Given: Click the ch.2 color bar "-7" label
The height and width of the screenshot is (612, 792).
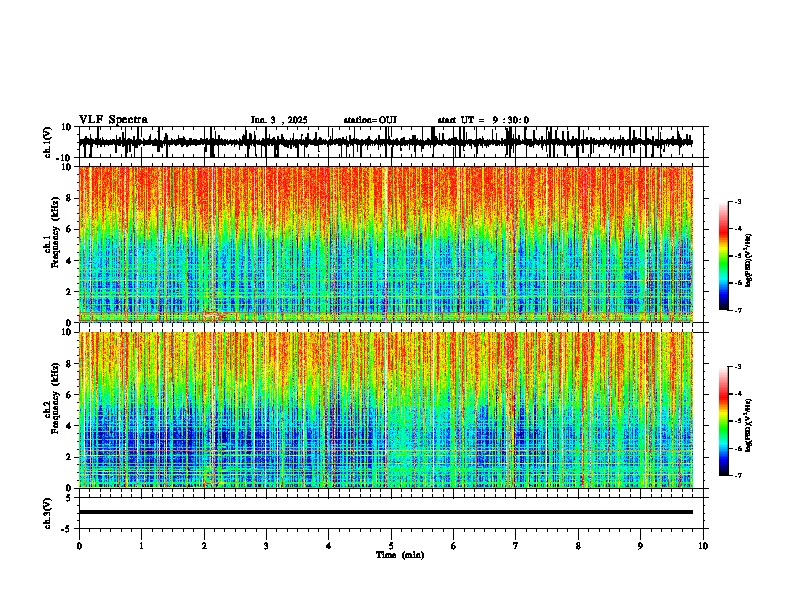Looking at the screenshot, I should (737, 476).
